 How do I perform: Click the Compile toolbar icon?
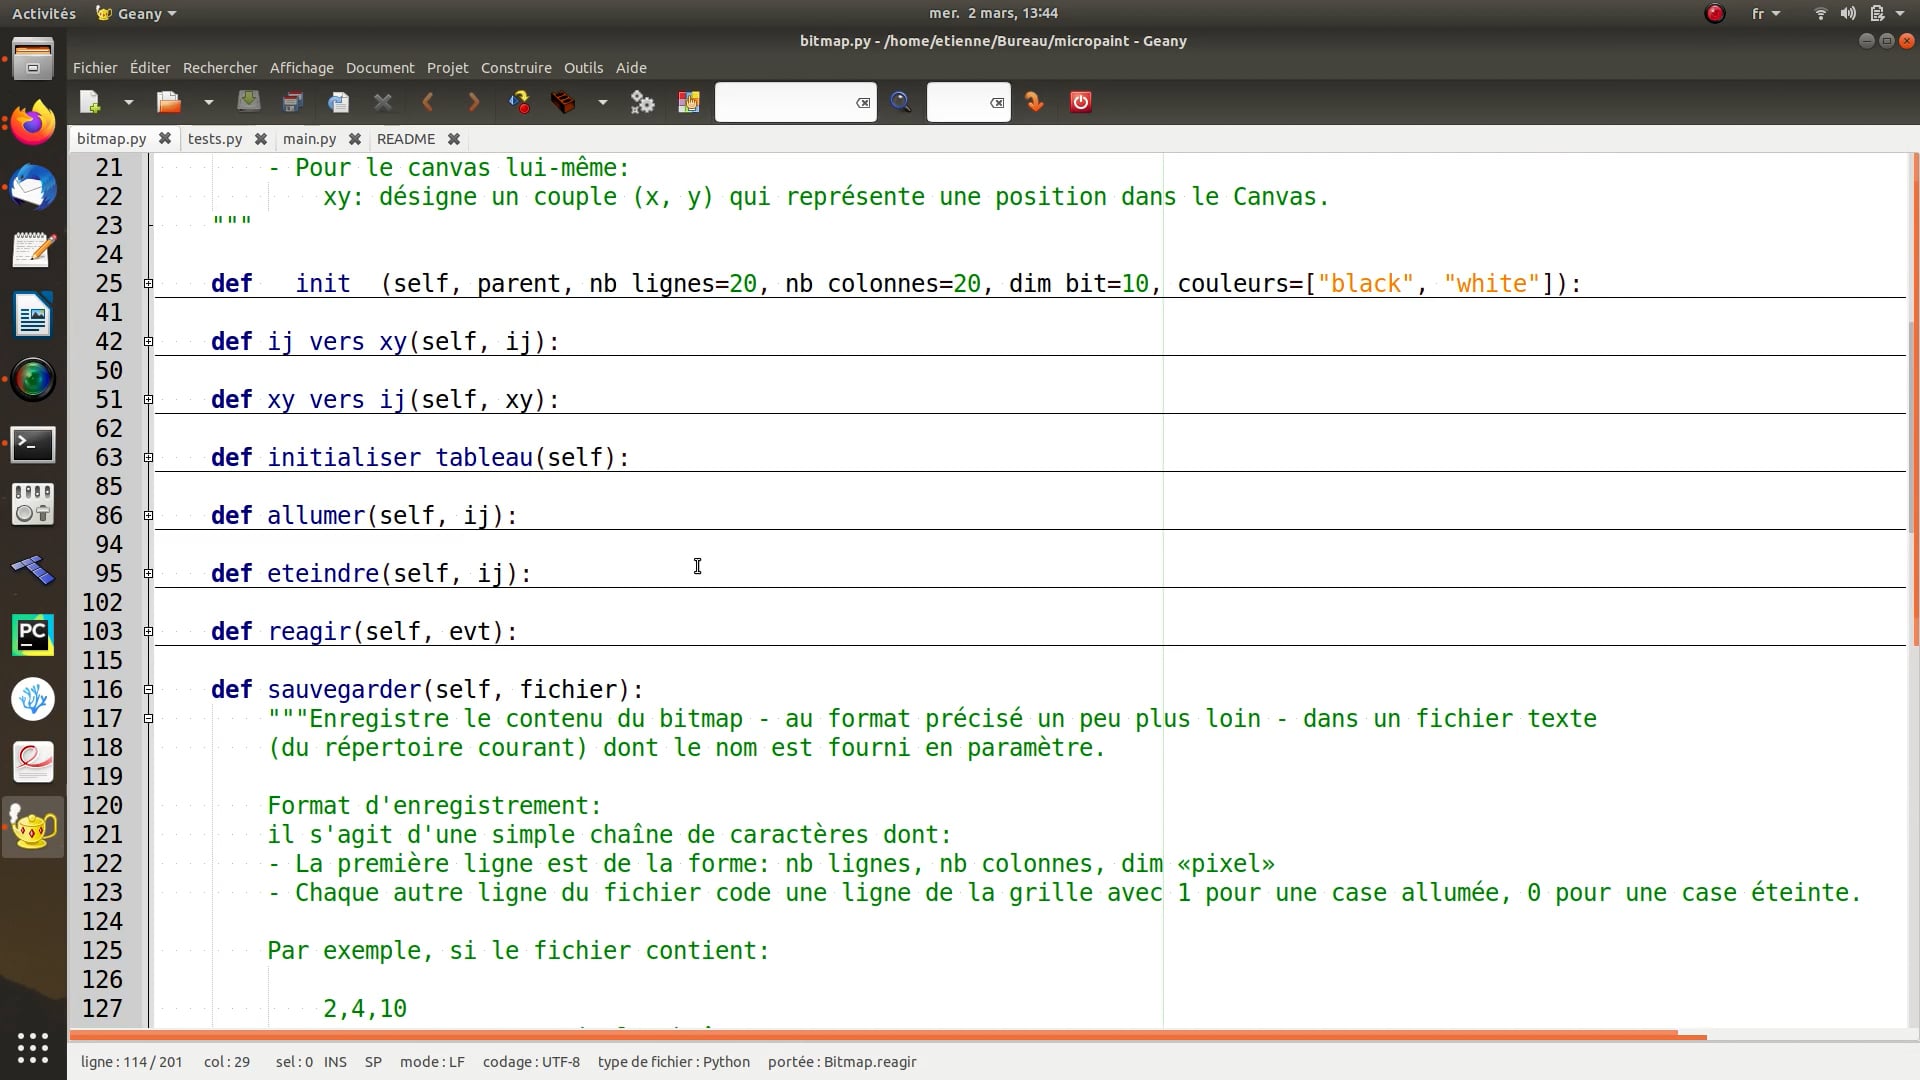click(519, 102)
